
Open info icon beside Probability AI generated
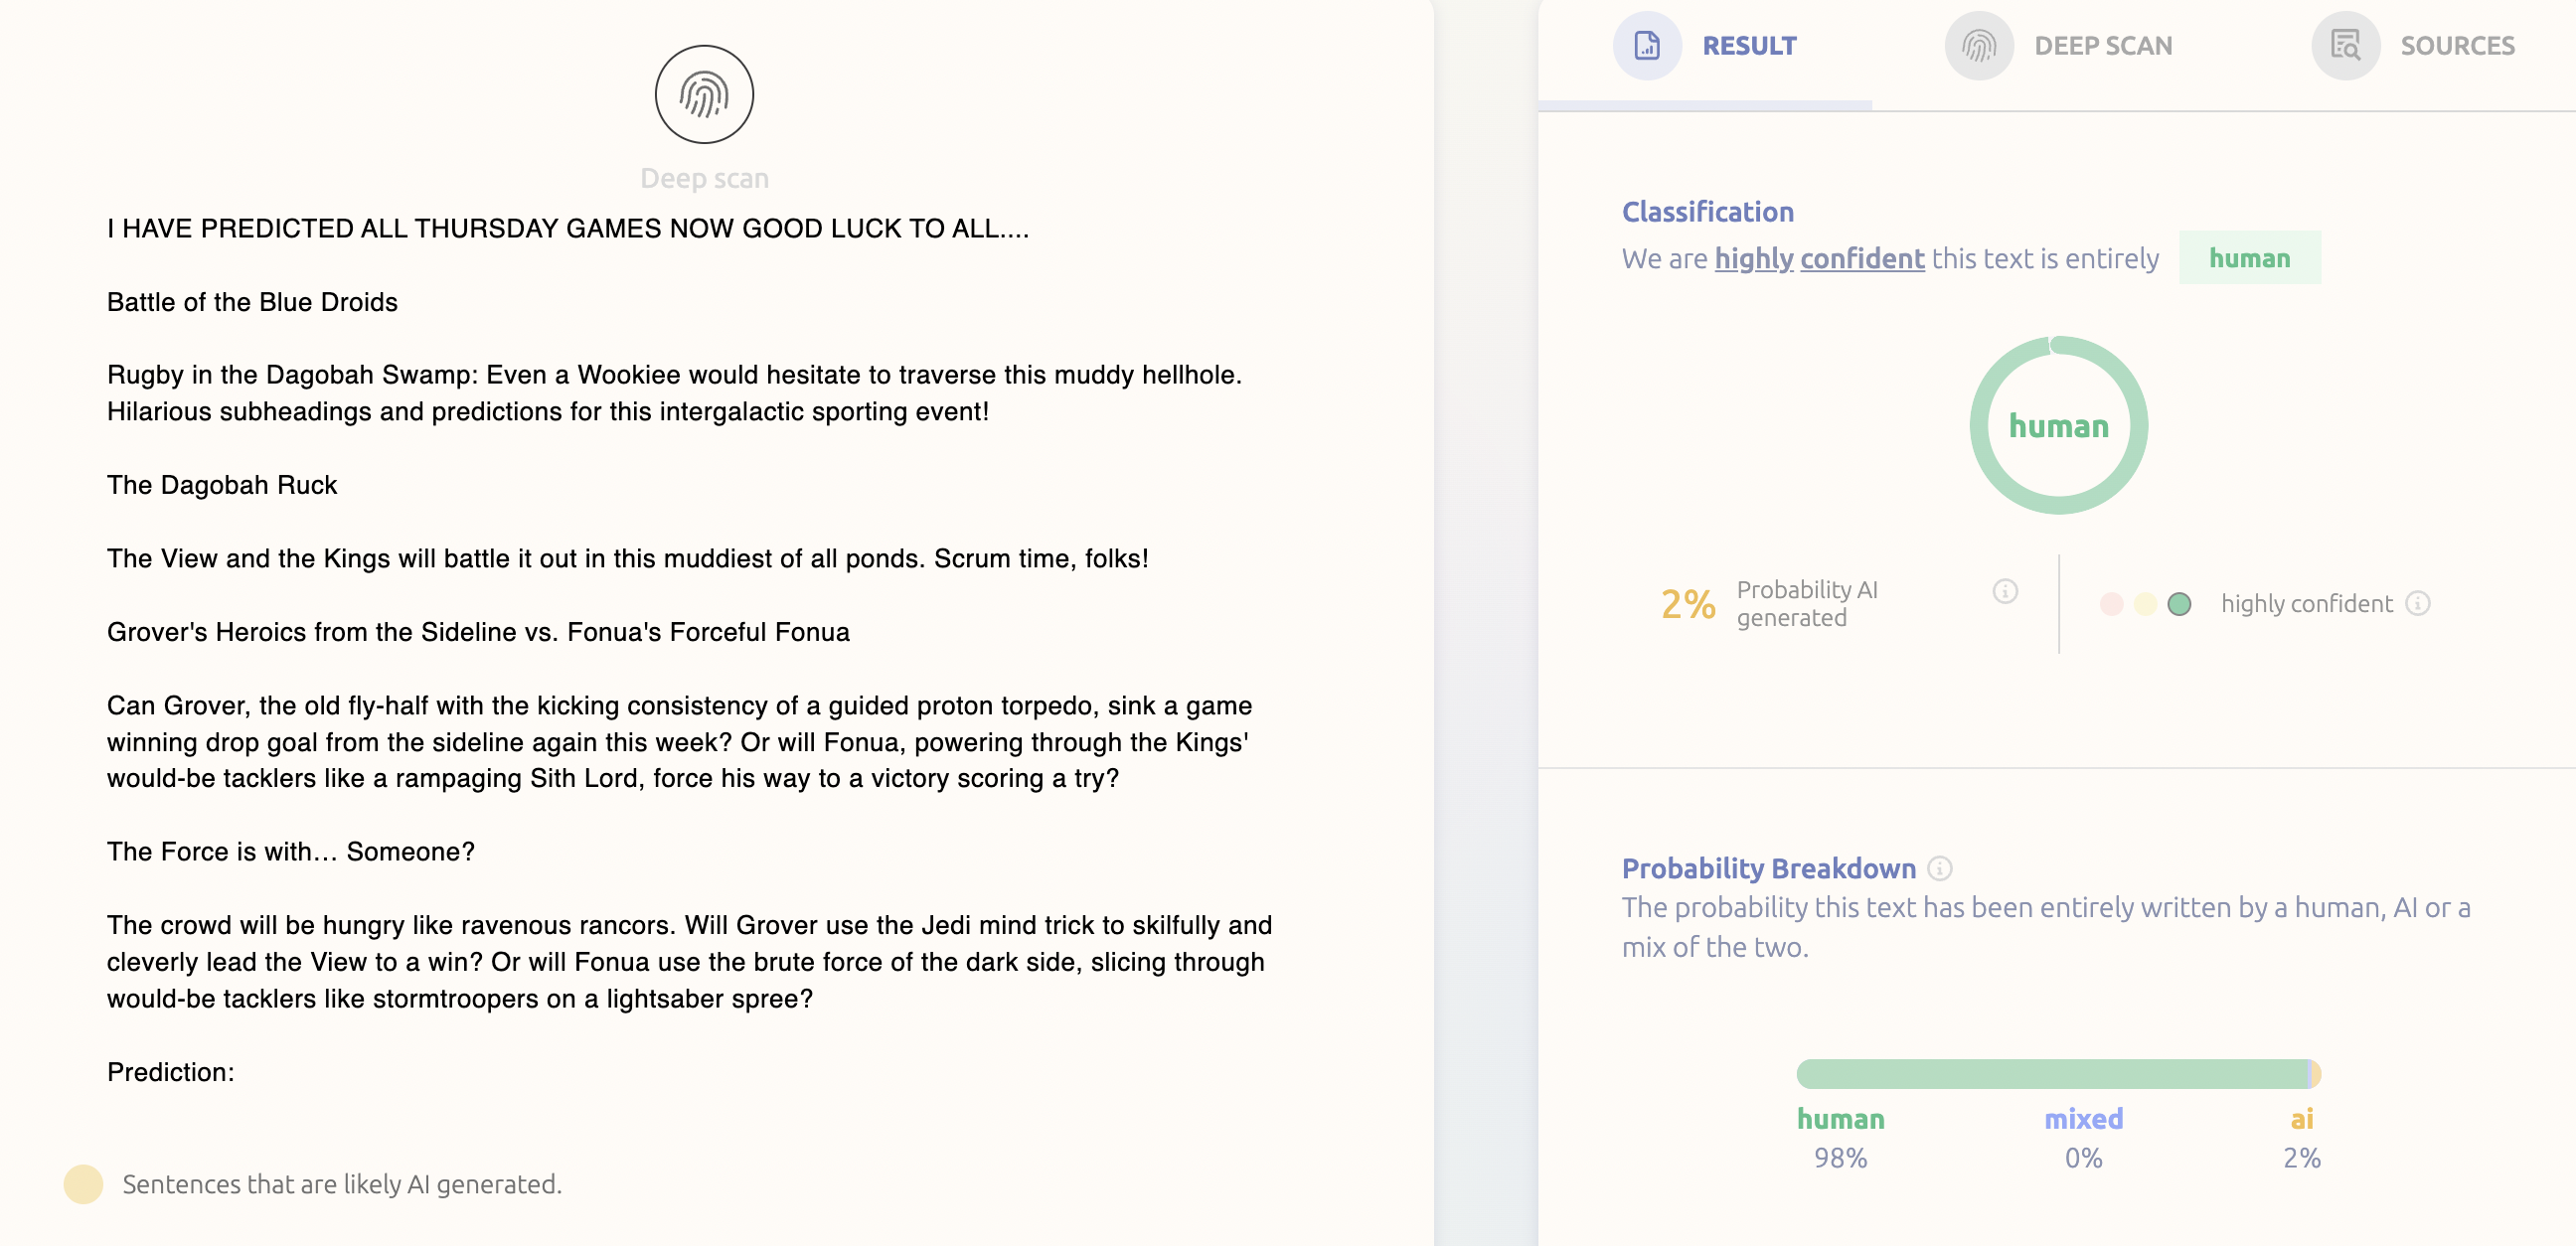click(2005, 591)
